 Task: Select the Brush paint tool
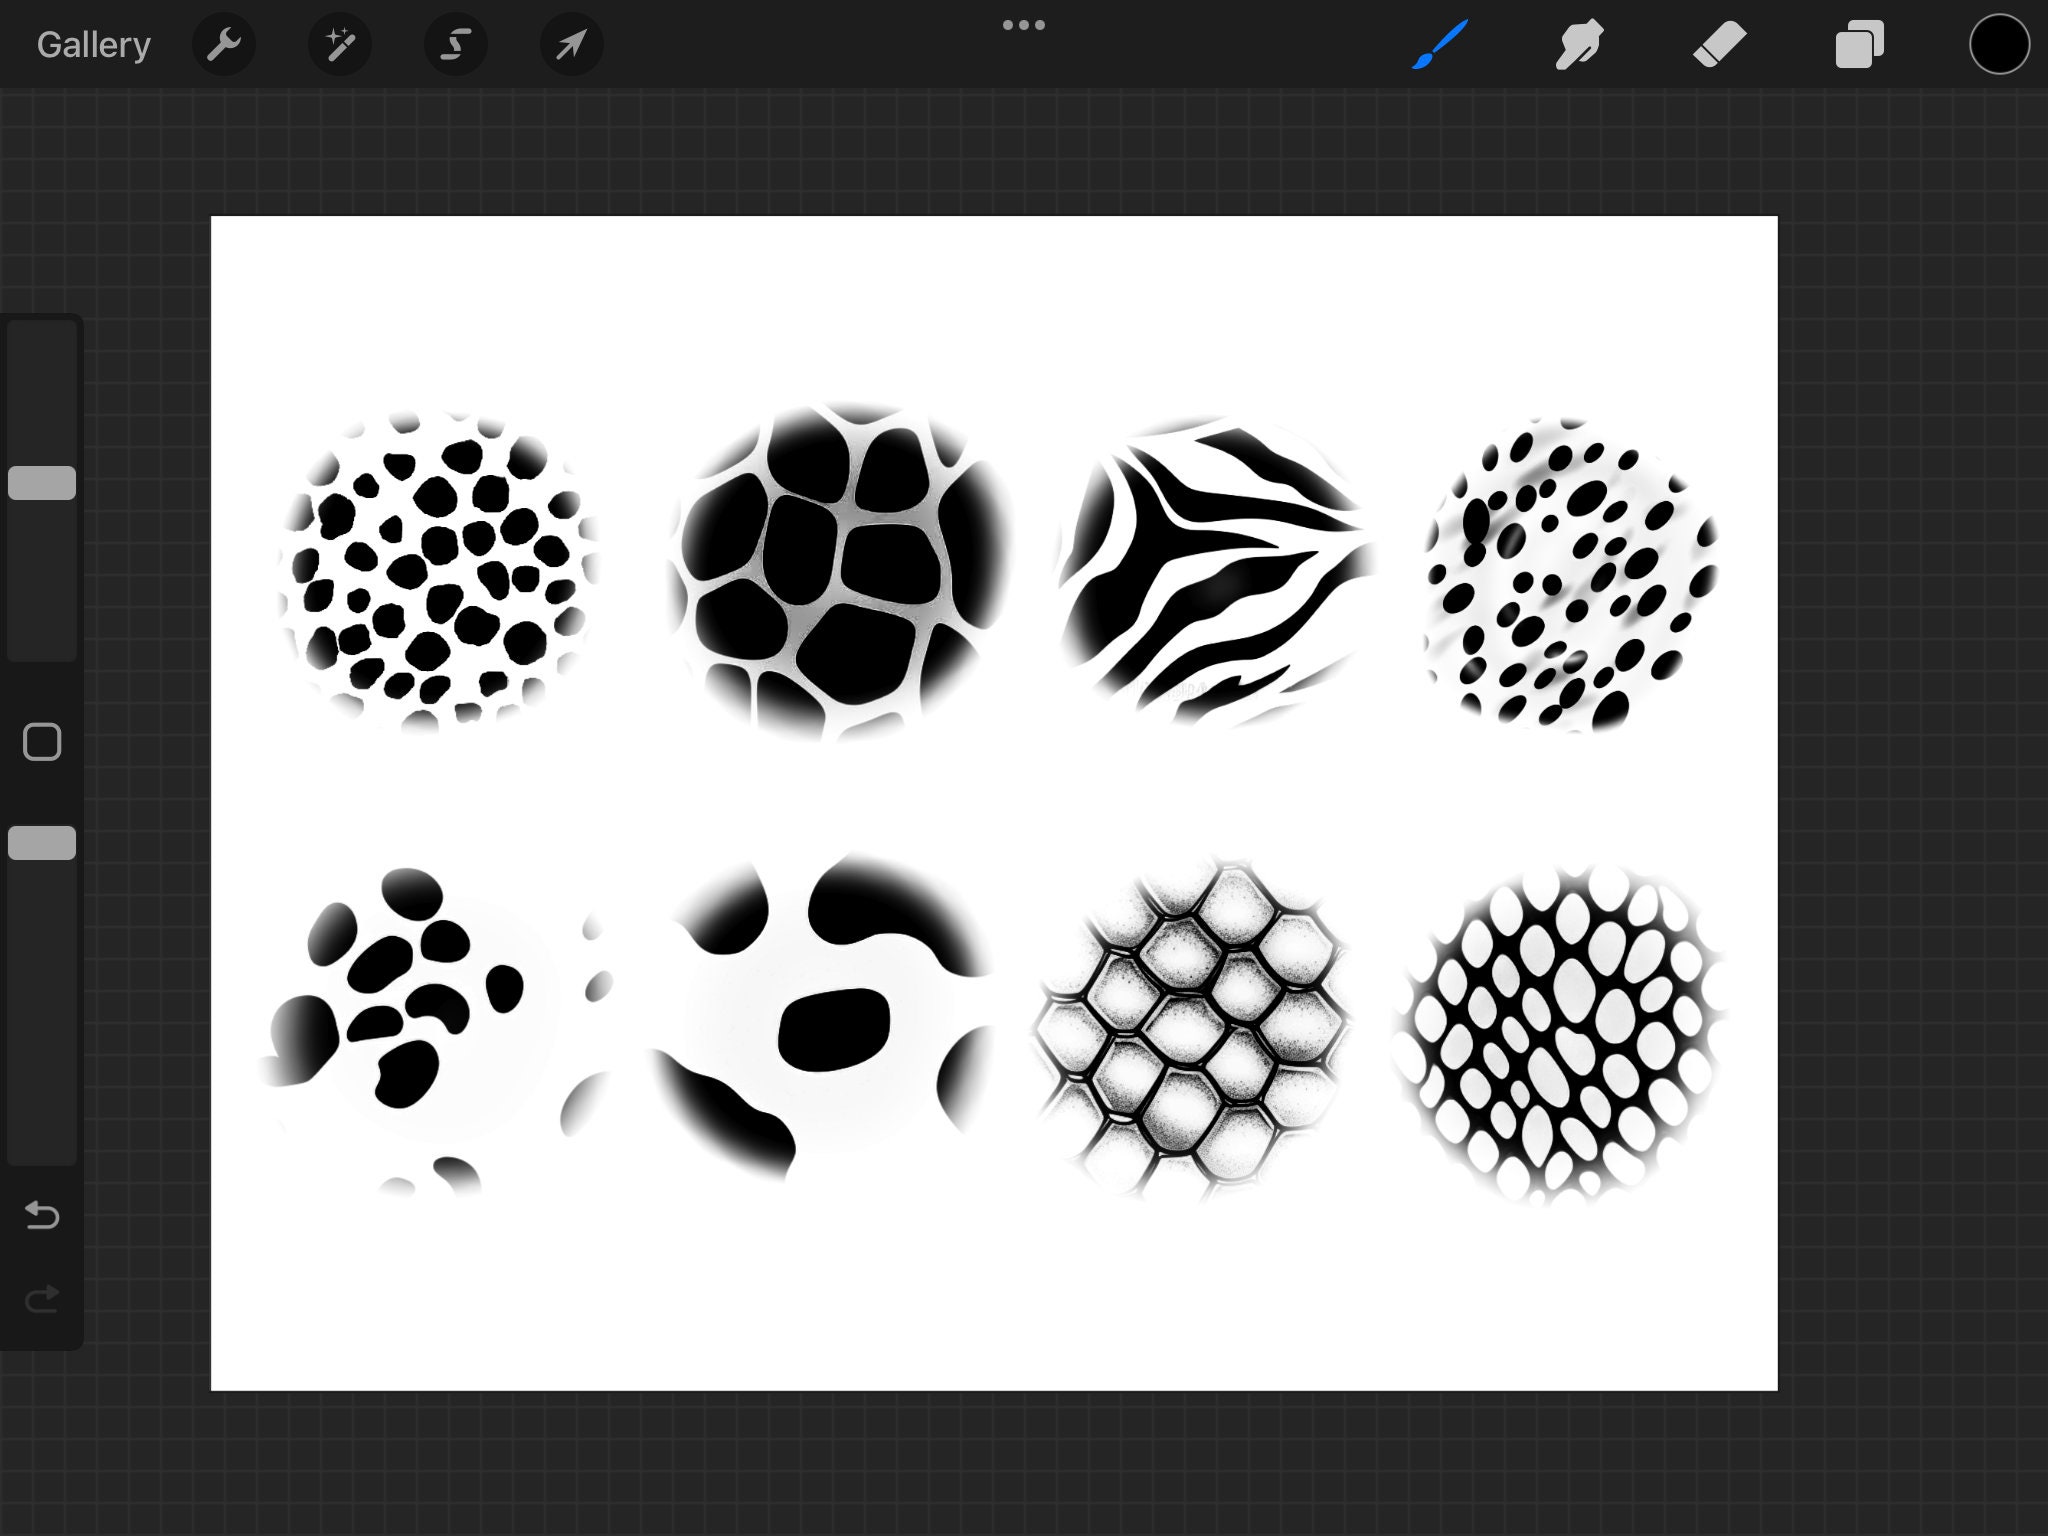click(1440, 45)
